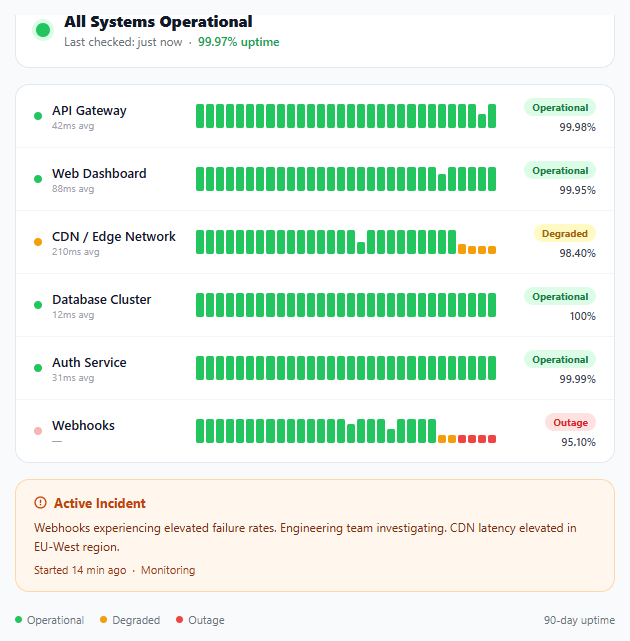Image resolution: width=630 pixels, height=641 pixels.
Task: Click the 42ms avg latency value
Action: pos(73,126)
